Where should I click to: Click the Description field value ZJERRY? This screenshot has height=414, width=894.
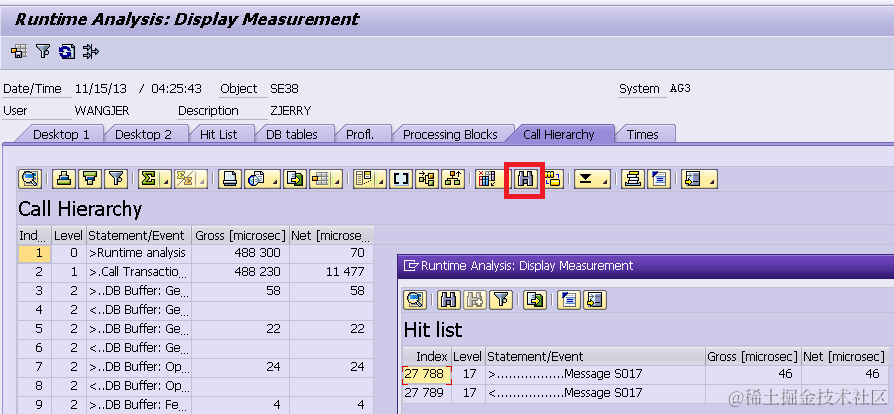(290, 111)
